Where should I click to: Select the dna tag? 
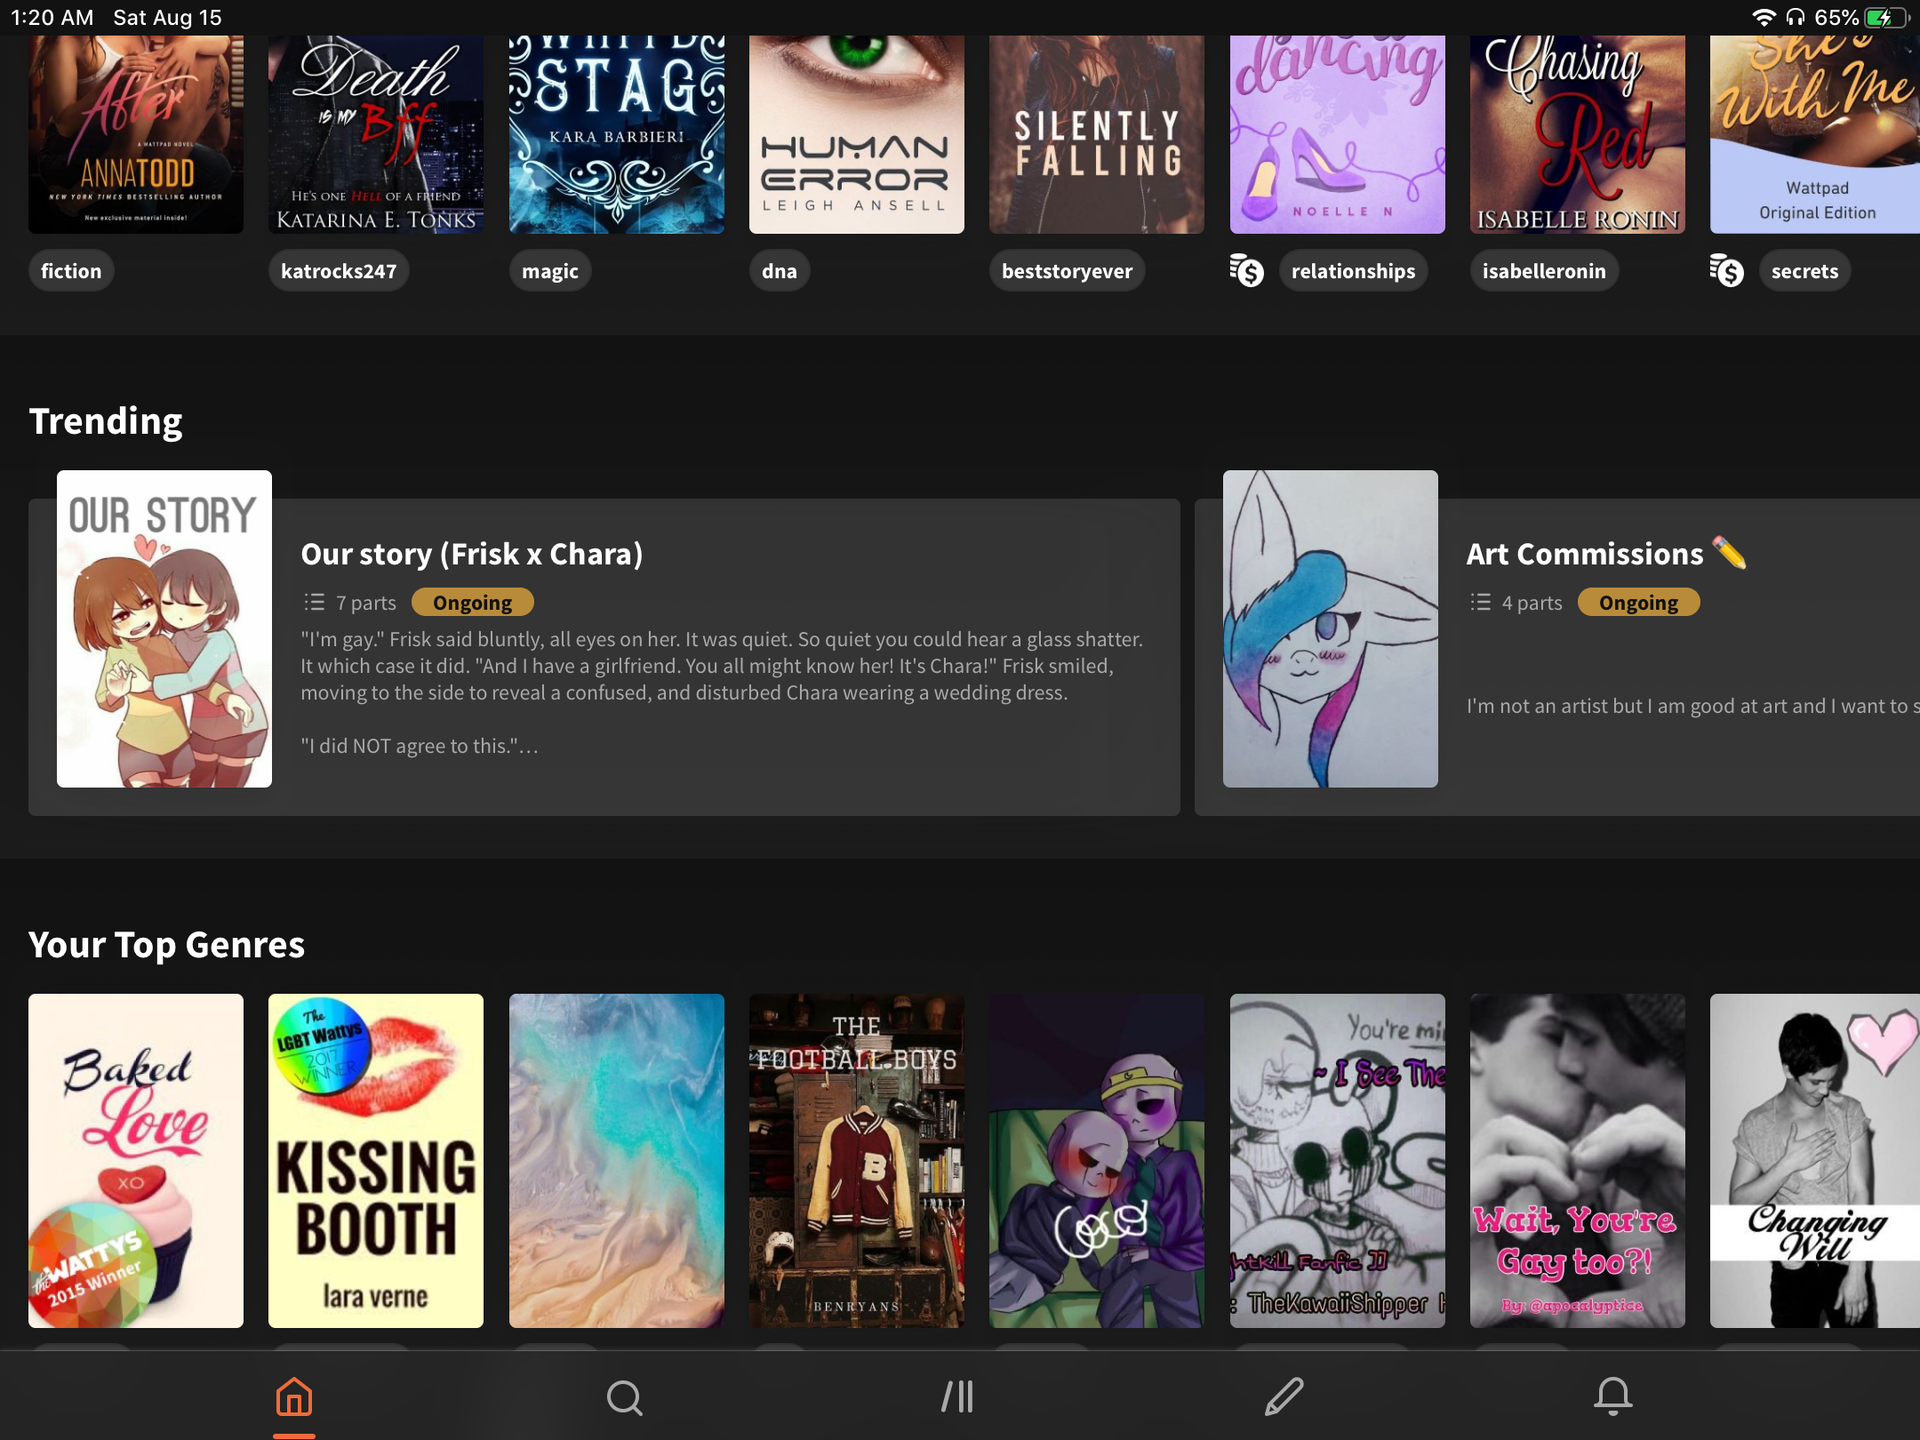coord(780,271)
